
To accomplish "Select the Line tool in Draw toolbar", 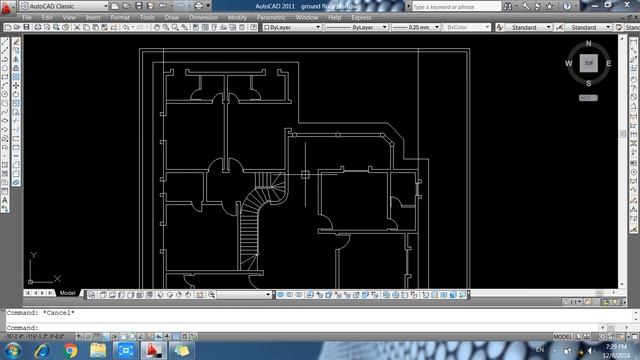I will click(x=5, y=42).
